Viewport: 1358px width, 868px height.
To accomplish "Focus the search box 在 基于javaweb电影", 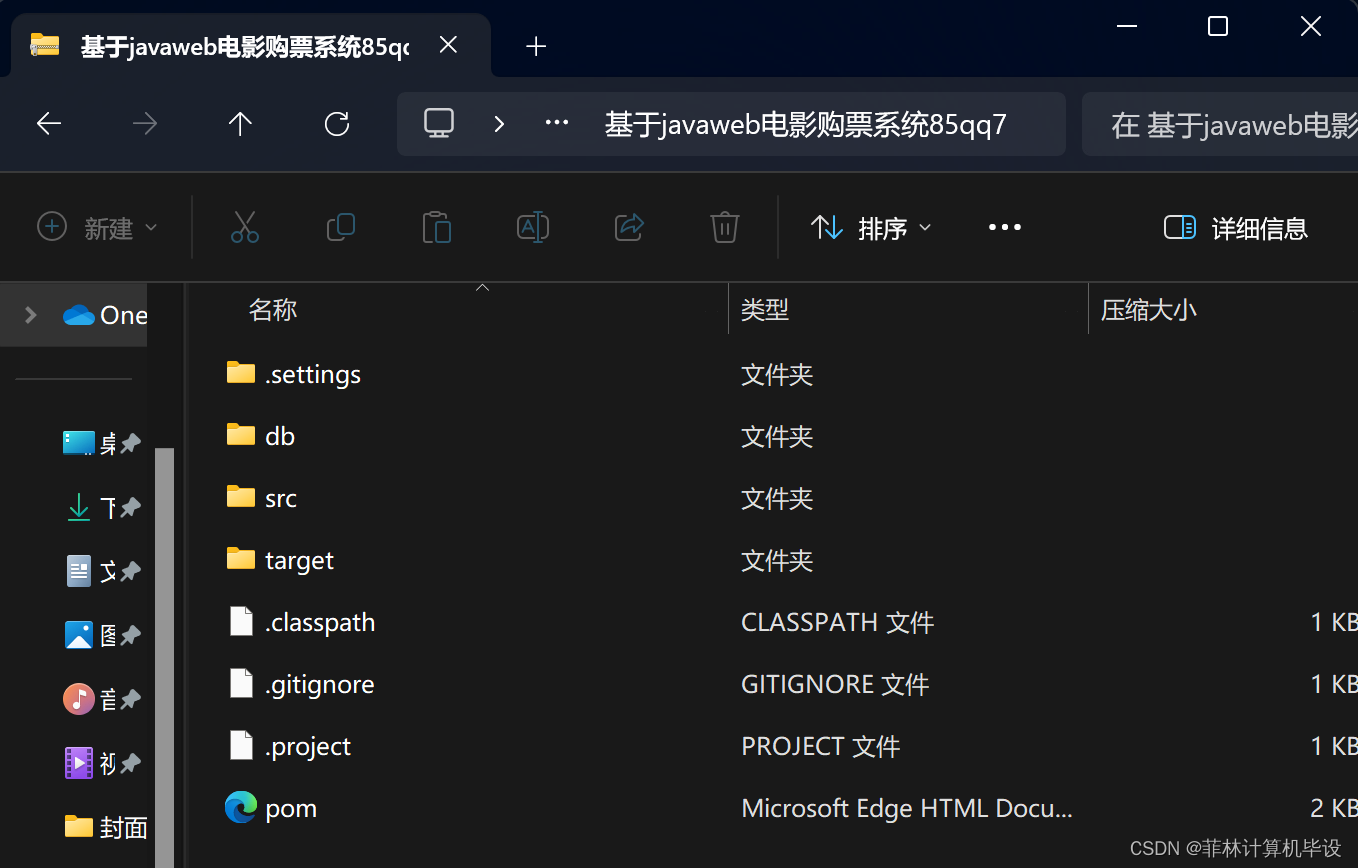I will point(1220,125).
